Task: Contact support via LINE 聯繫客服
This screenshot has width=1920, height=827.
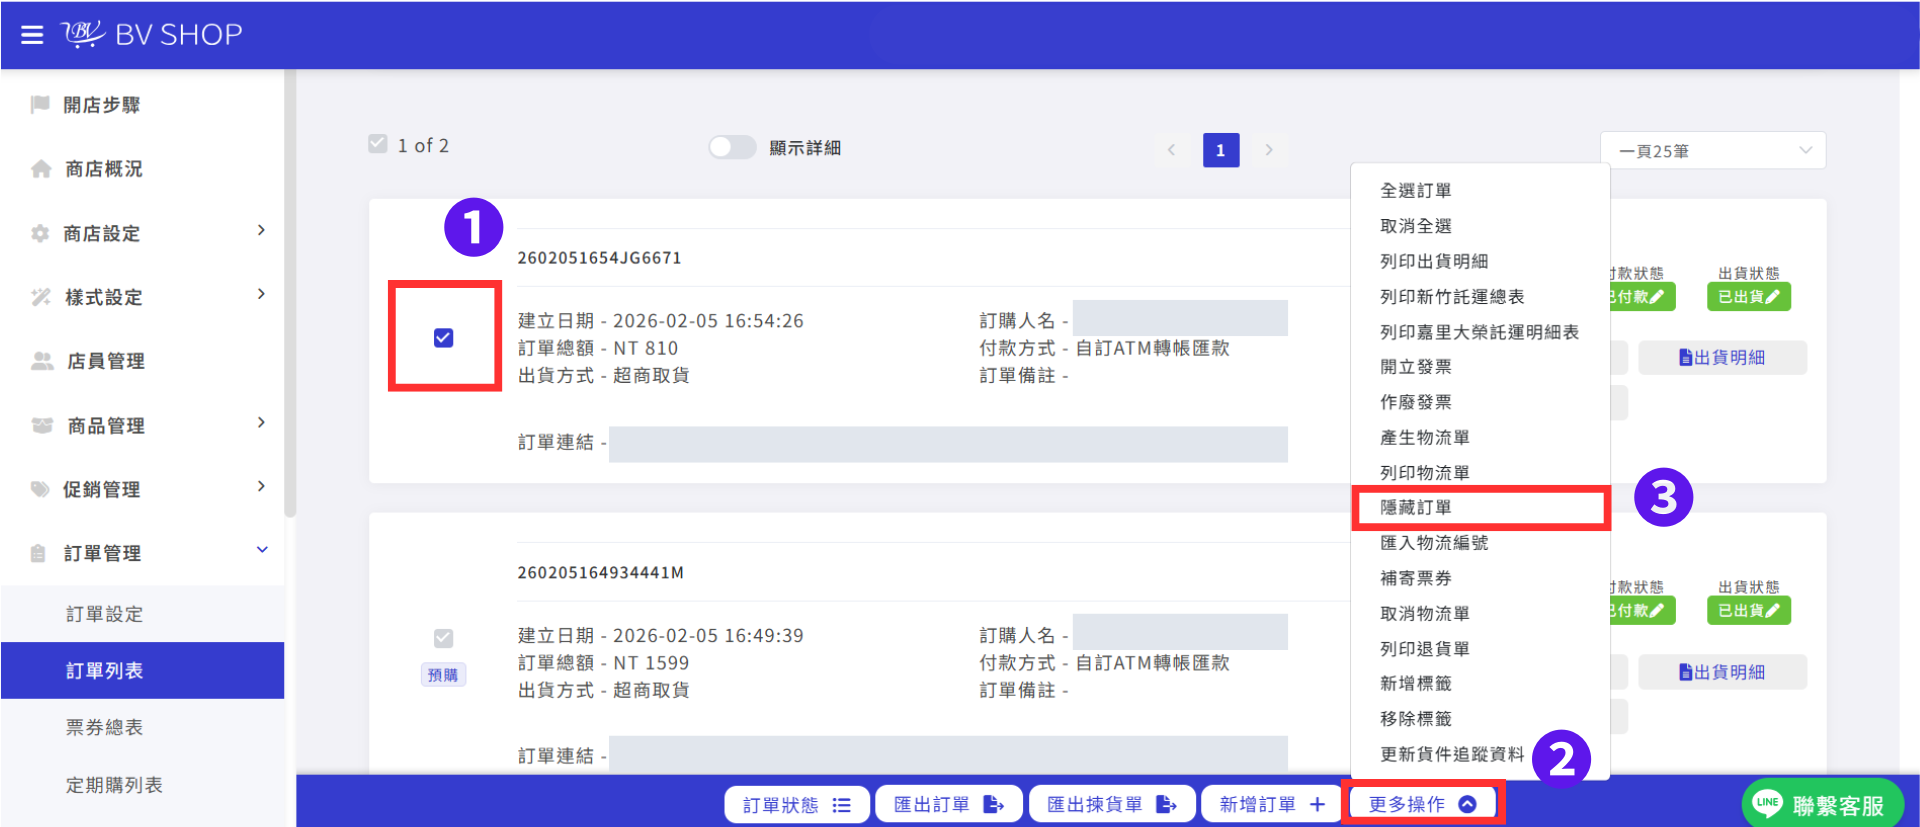Action: tap(1822, 804)
